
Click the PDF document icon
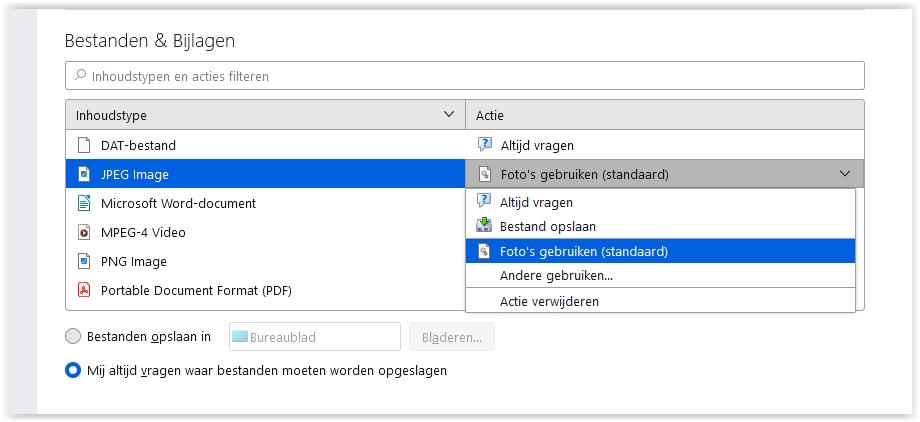coord(84,290)
